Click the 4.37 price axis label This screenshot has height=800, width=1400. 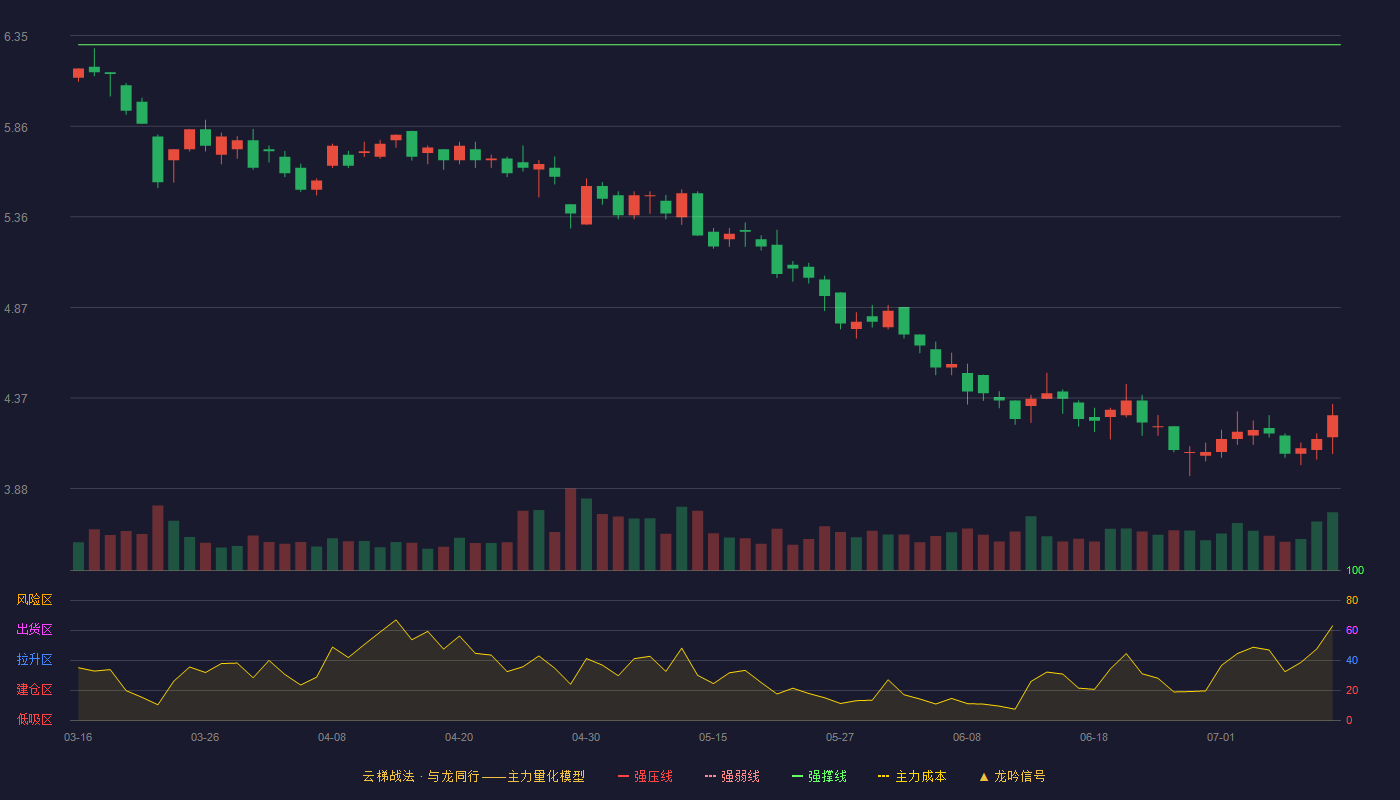[x=16, y=399]
